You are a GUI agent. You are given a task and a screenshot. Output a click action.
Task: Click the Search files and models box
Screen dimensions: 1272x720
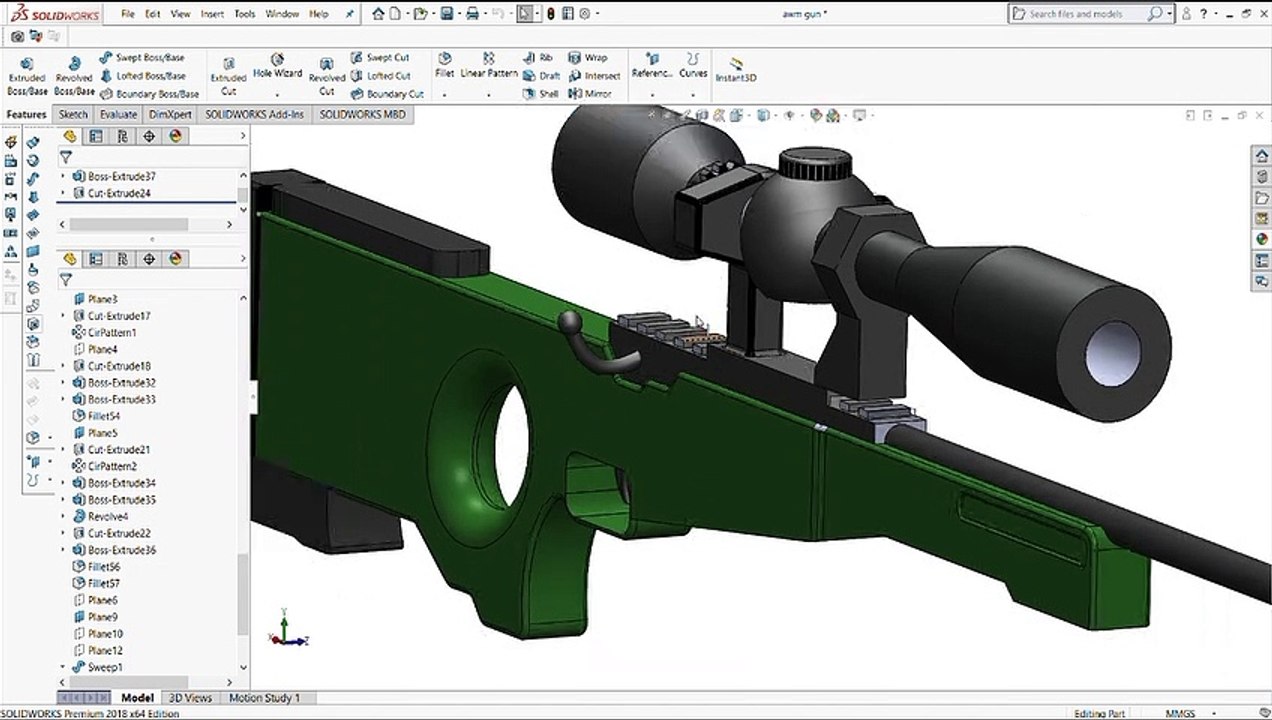1087,14
